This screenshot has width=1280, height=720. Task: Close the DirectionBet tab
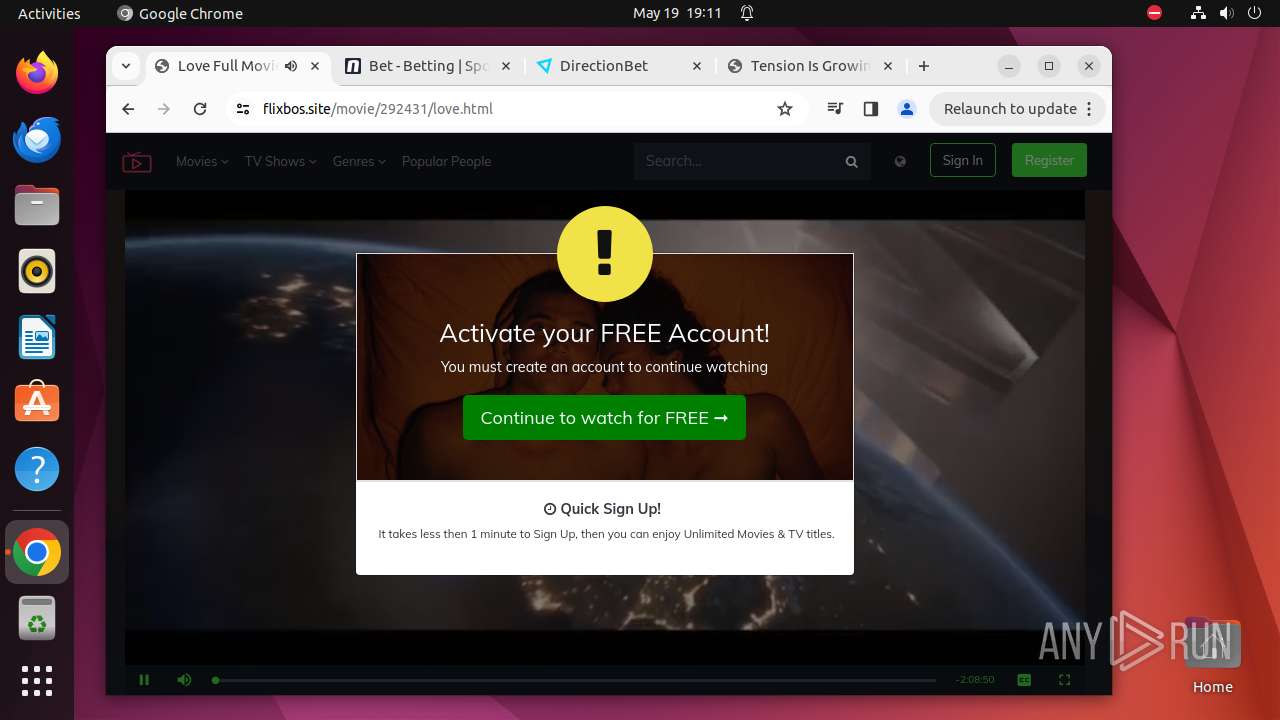click(697, 66)
